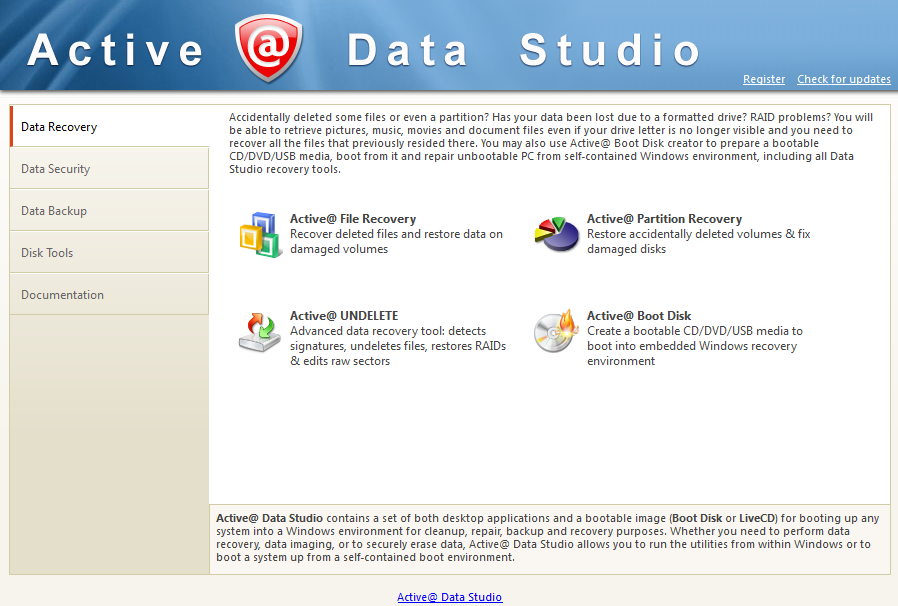Image resolution: width=898 pixels, height=606 pixels.
Task: Launch Active@ Boot Disk title
Action: tap(639, 316)
